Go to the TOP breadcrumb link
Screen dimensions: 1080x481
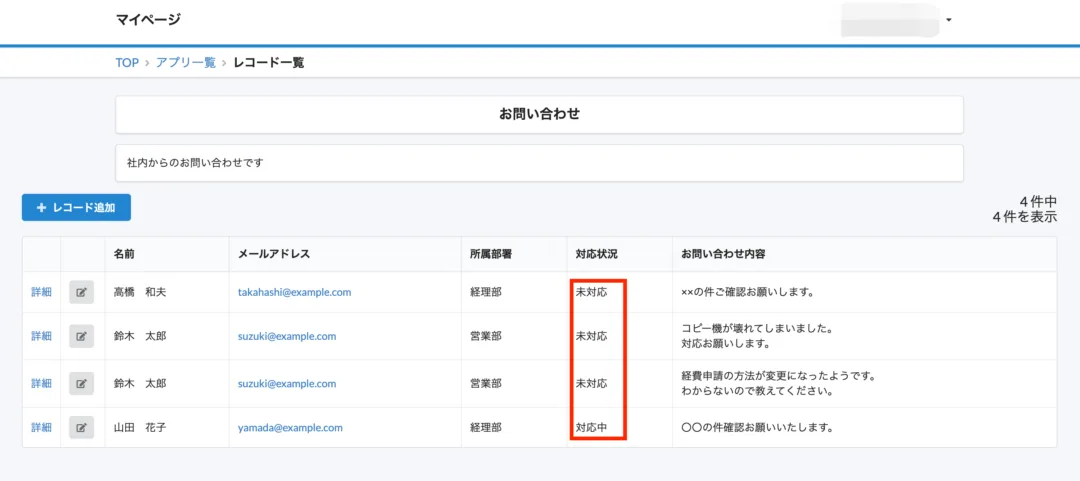(127, 63)
